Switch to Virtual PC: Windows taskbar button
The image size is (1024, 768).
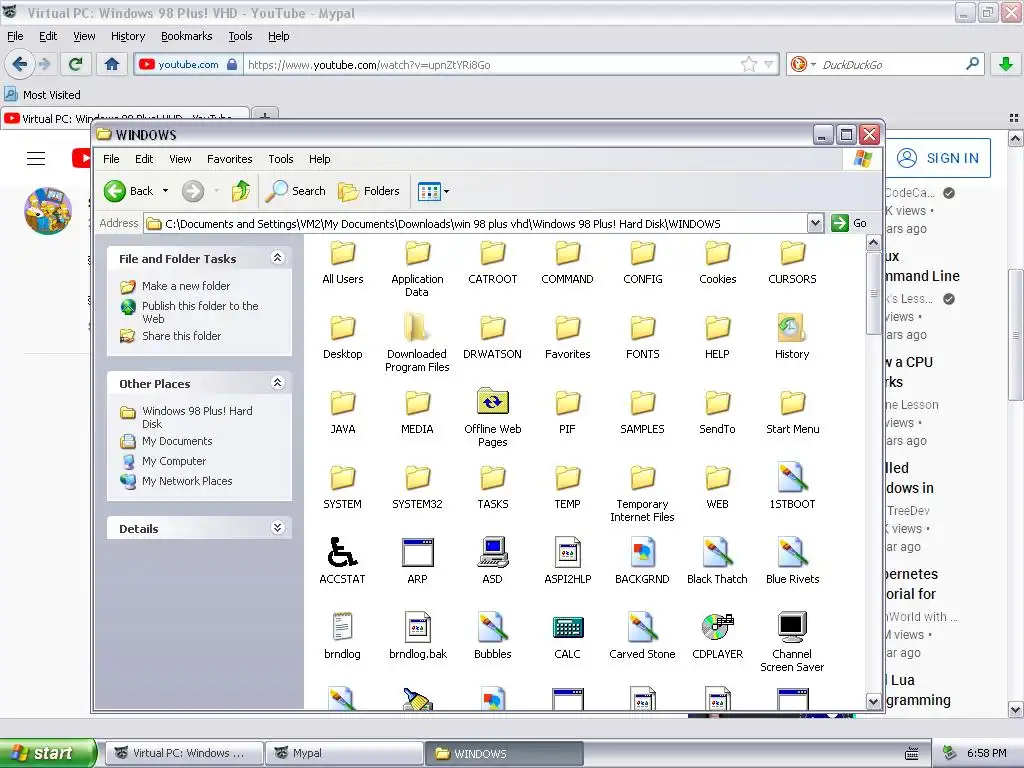click(x=184, y=753)
